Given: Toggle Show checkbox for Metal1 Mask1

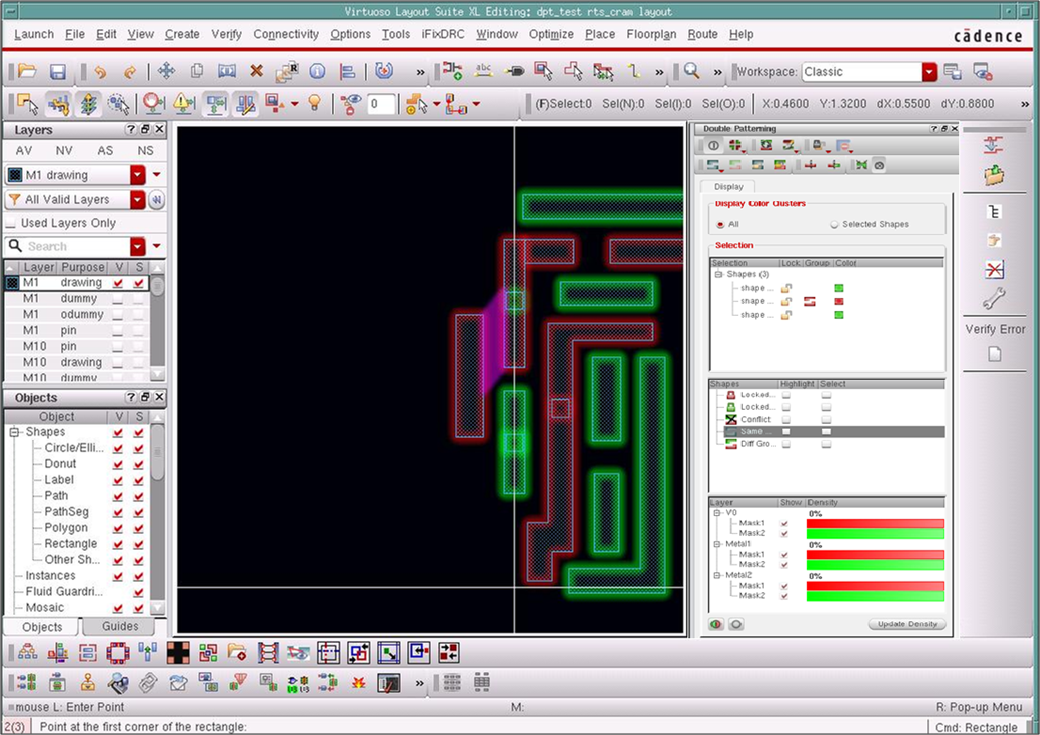Looking at the screenshot, I should 784,554.
